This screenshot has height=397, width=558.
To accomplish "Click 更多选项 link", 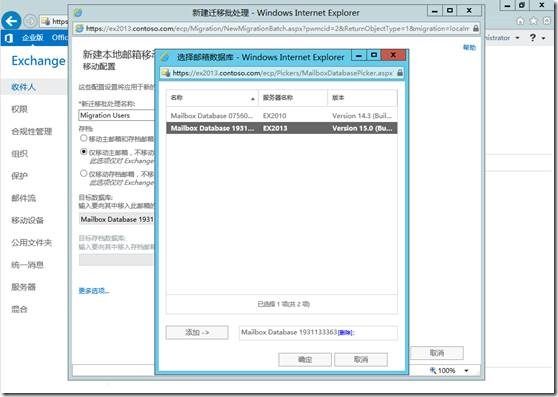I will [94, 291].
